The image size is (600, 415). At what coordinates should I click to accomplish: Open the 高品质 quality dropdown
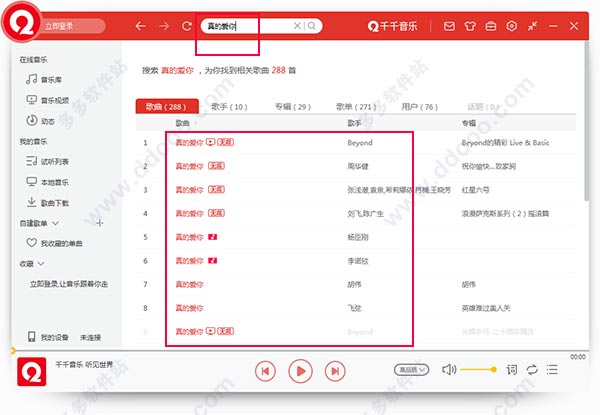[x=411, y=370]
